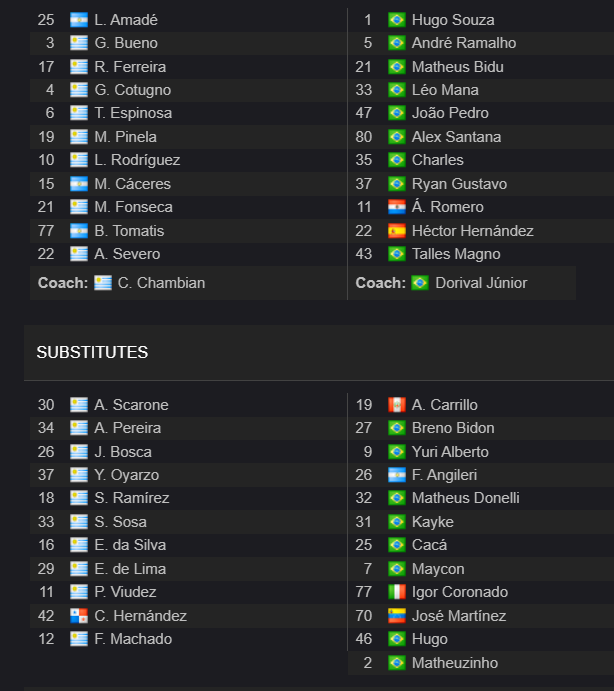Click Brazil flag next to coach Dorival Júnior

(x=420, y=282)
